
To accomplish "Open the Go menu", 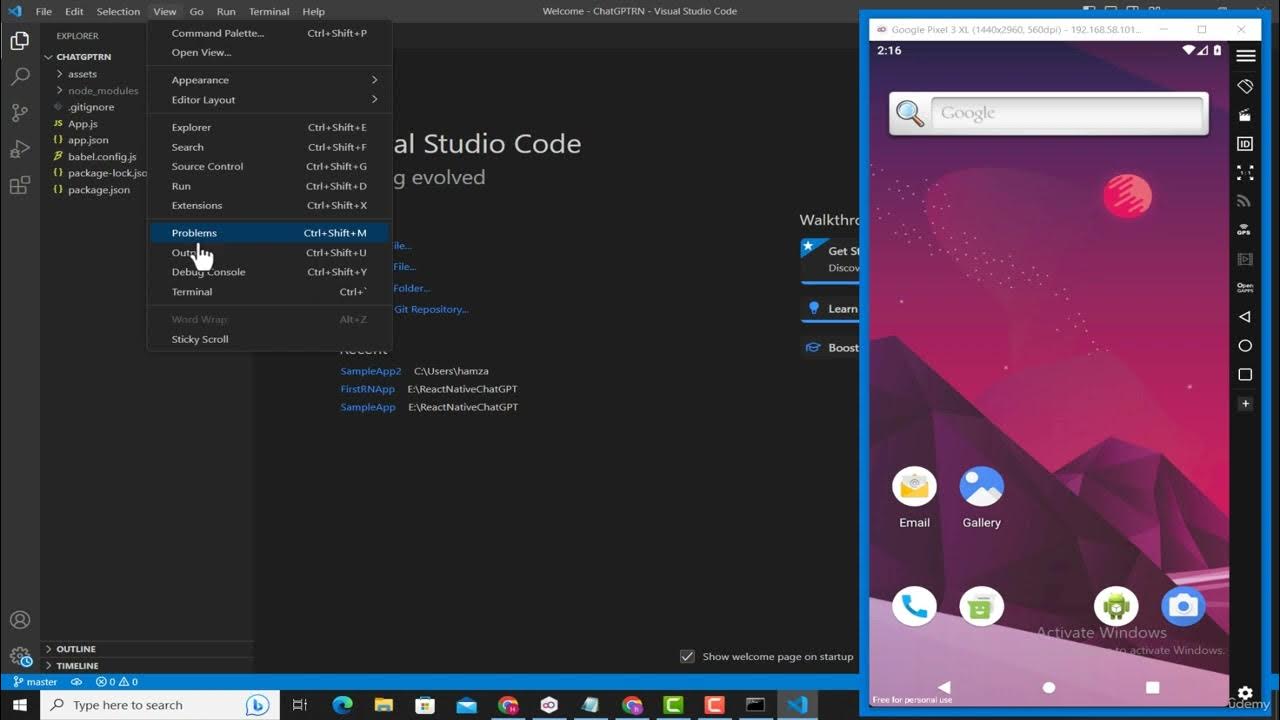I will (196, 11).
